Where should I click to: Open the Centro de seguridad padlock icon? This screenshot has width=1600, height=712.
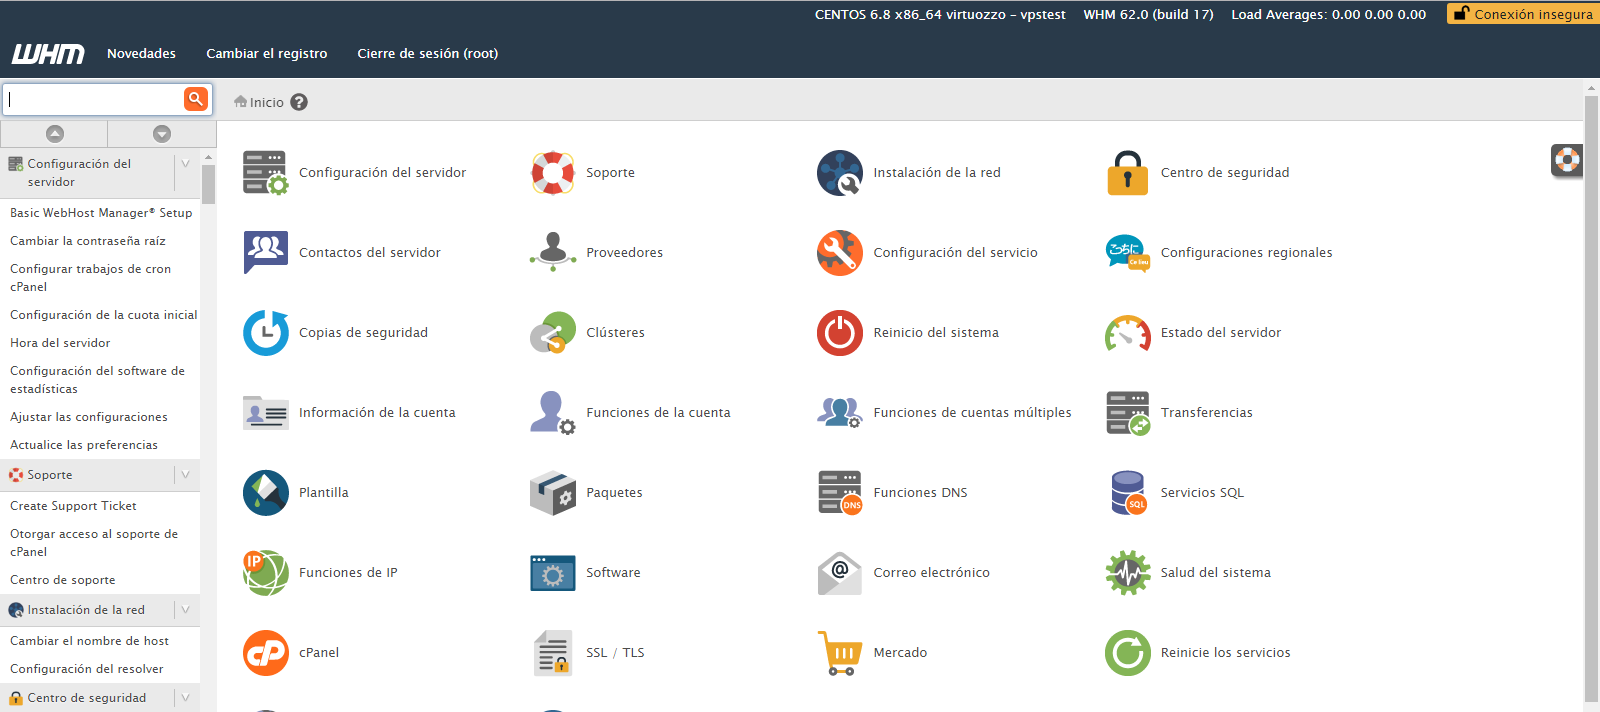pyautogui.click(x=1128, y=173)
